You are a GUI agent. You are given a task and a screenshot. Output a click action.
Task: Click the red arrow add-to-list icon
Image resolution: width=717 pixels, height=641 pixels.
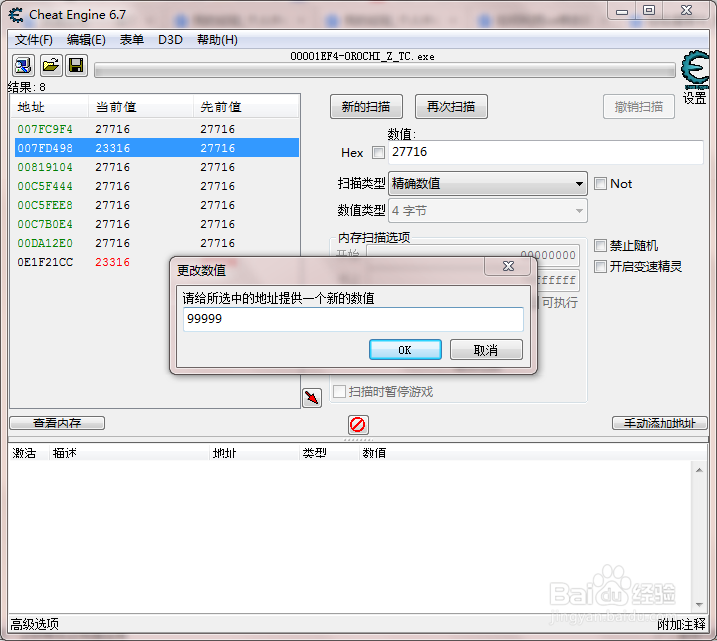pos(312,398)
